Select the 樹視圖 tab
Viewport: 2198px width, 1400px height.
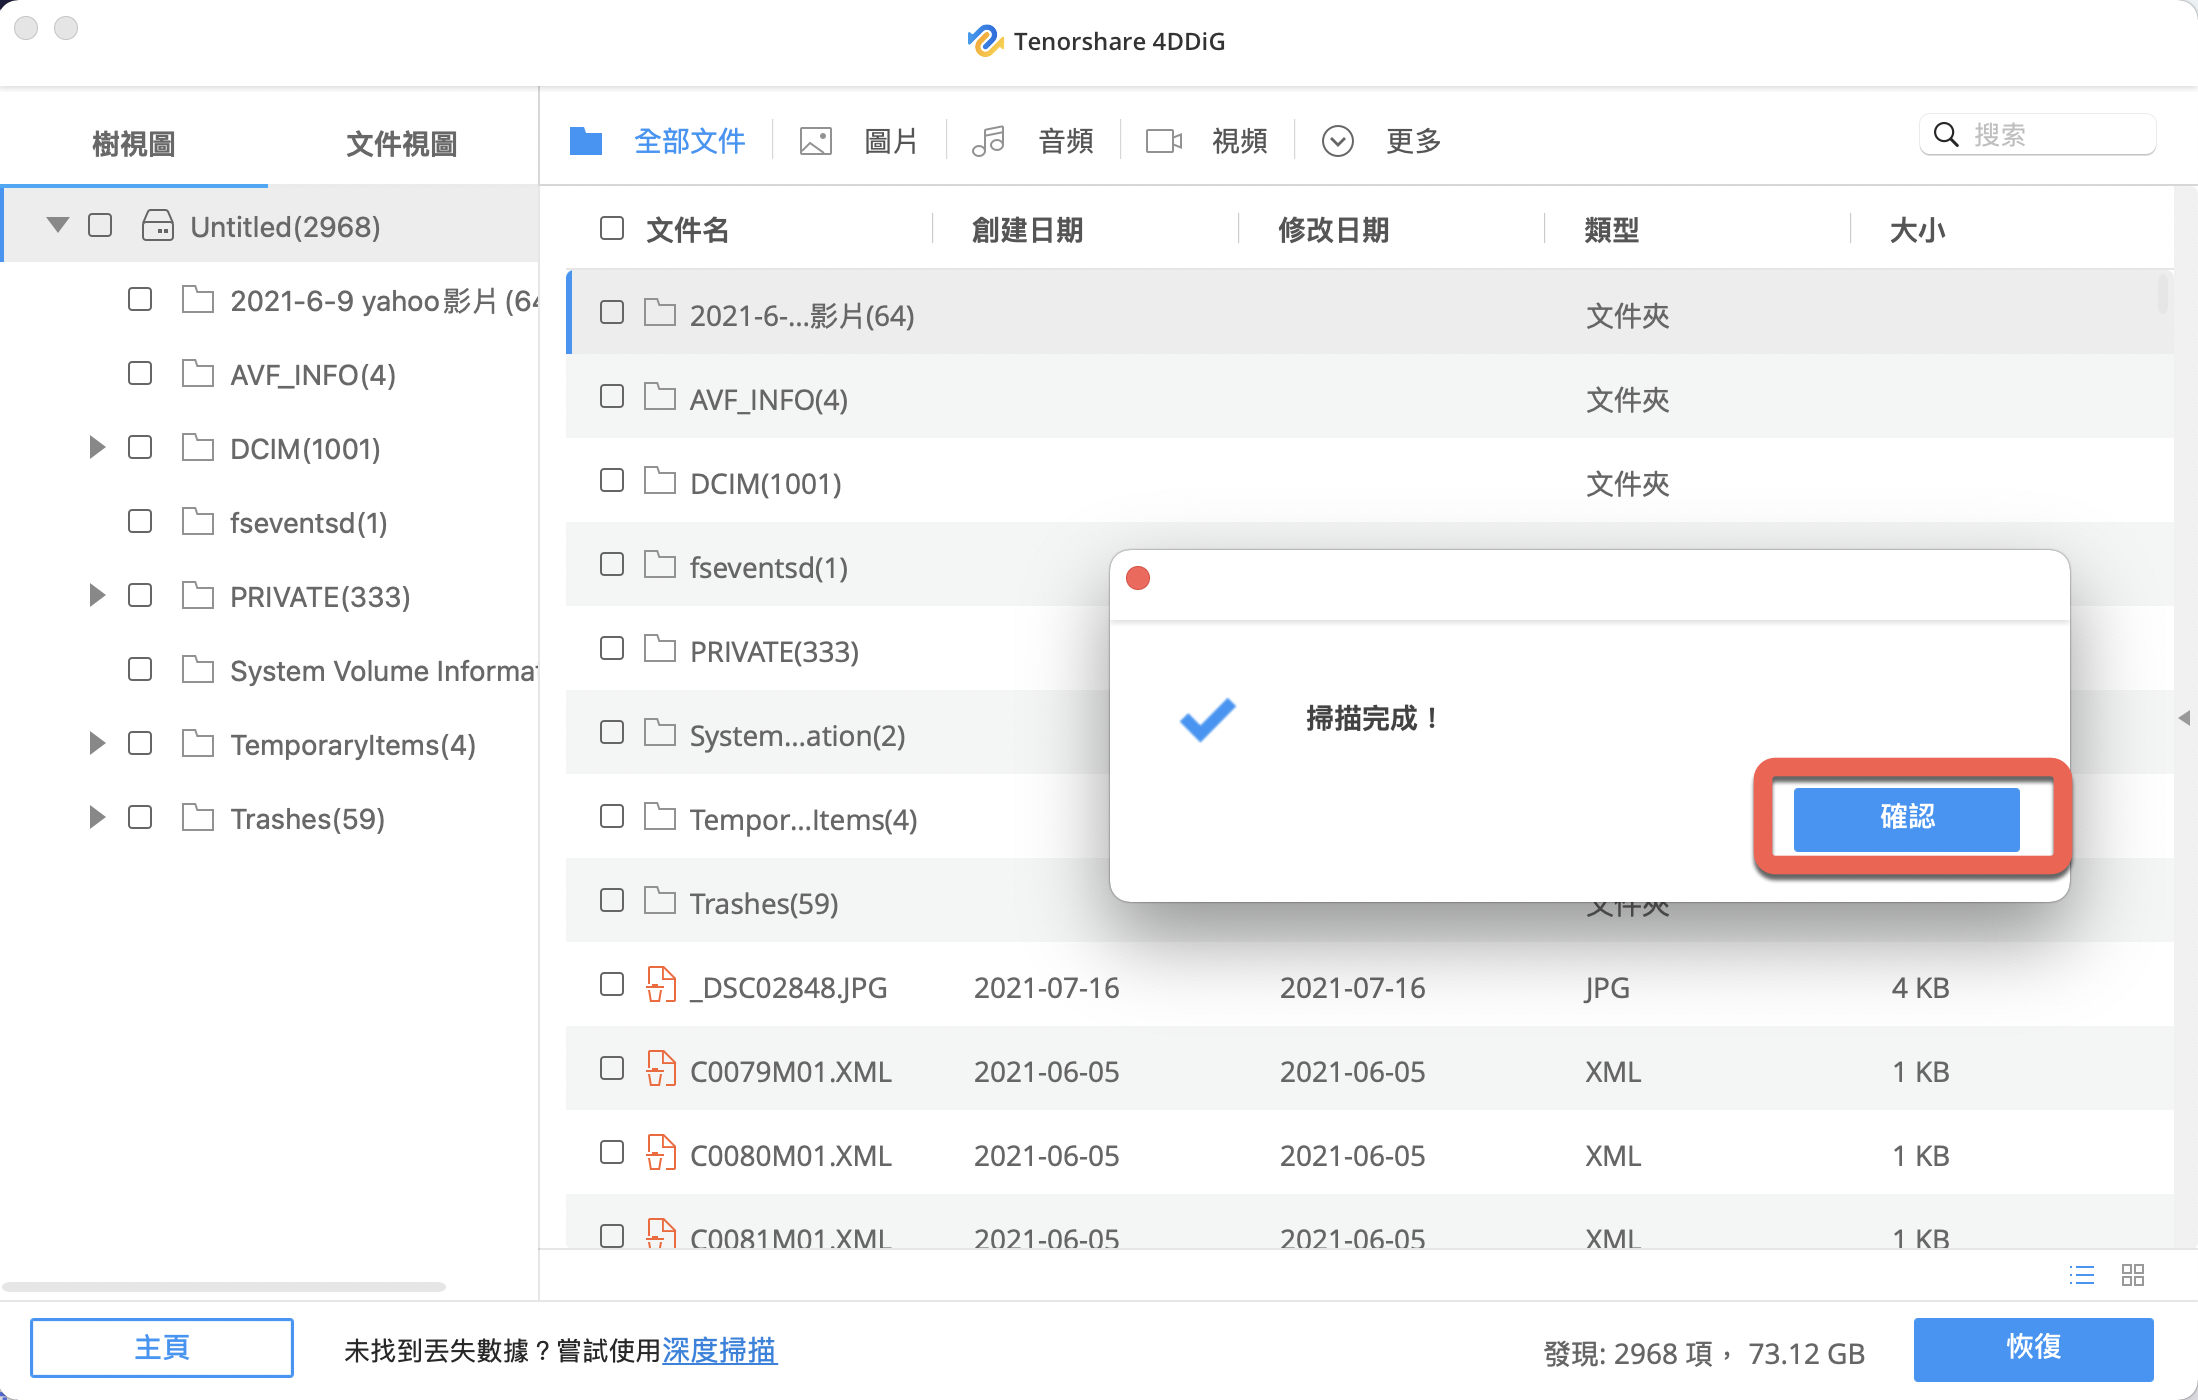[134, 143]
